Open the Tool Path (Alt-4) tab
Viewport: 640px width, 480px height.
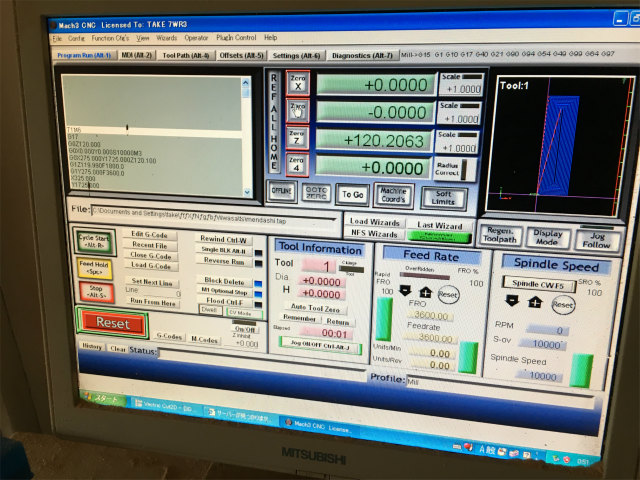[x=186, y=55]
